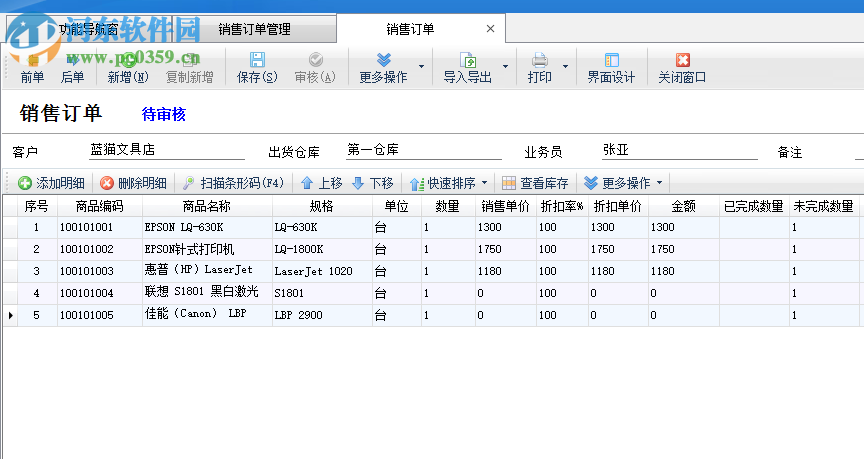Select cell 100101004 in row 4
Viewport: 864px width, 459px height.
(100, 293)
